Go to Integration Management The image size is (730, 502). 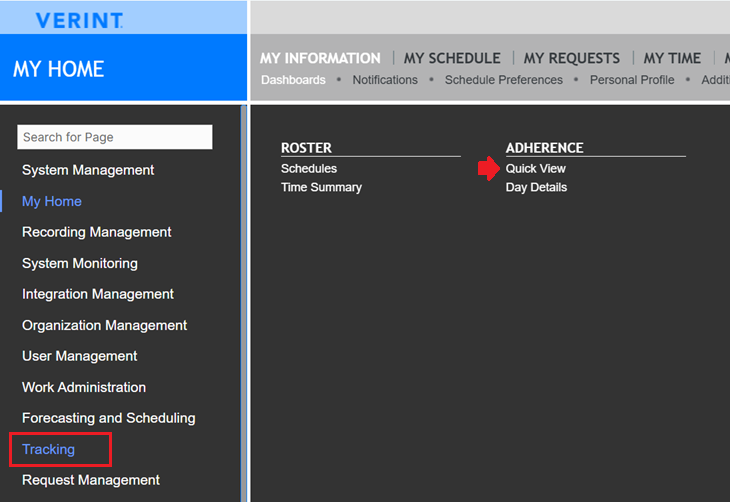(x=98, y=294)
